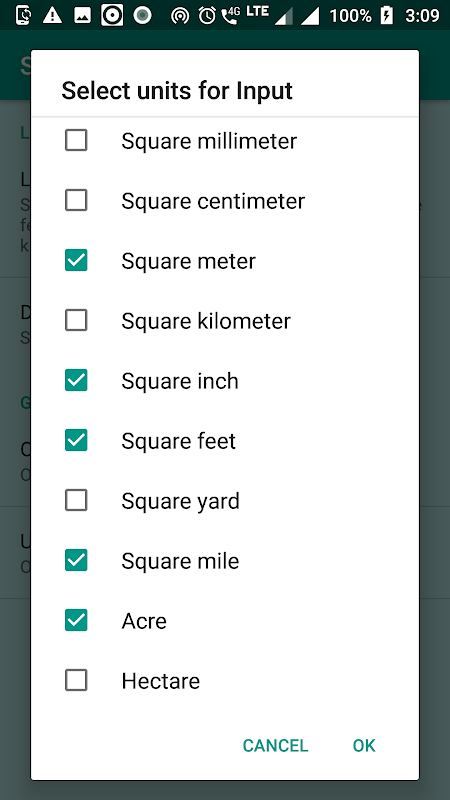Screen dimensions: 450x800
Task: Tap the Select units for Input title
Action: [x=177, y=91]
